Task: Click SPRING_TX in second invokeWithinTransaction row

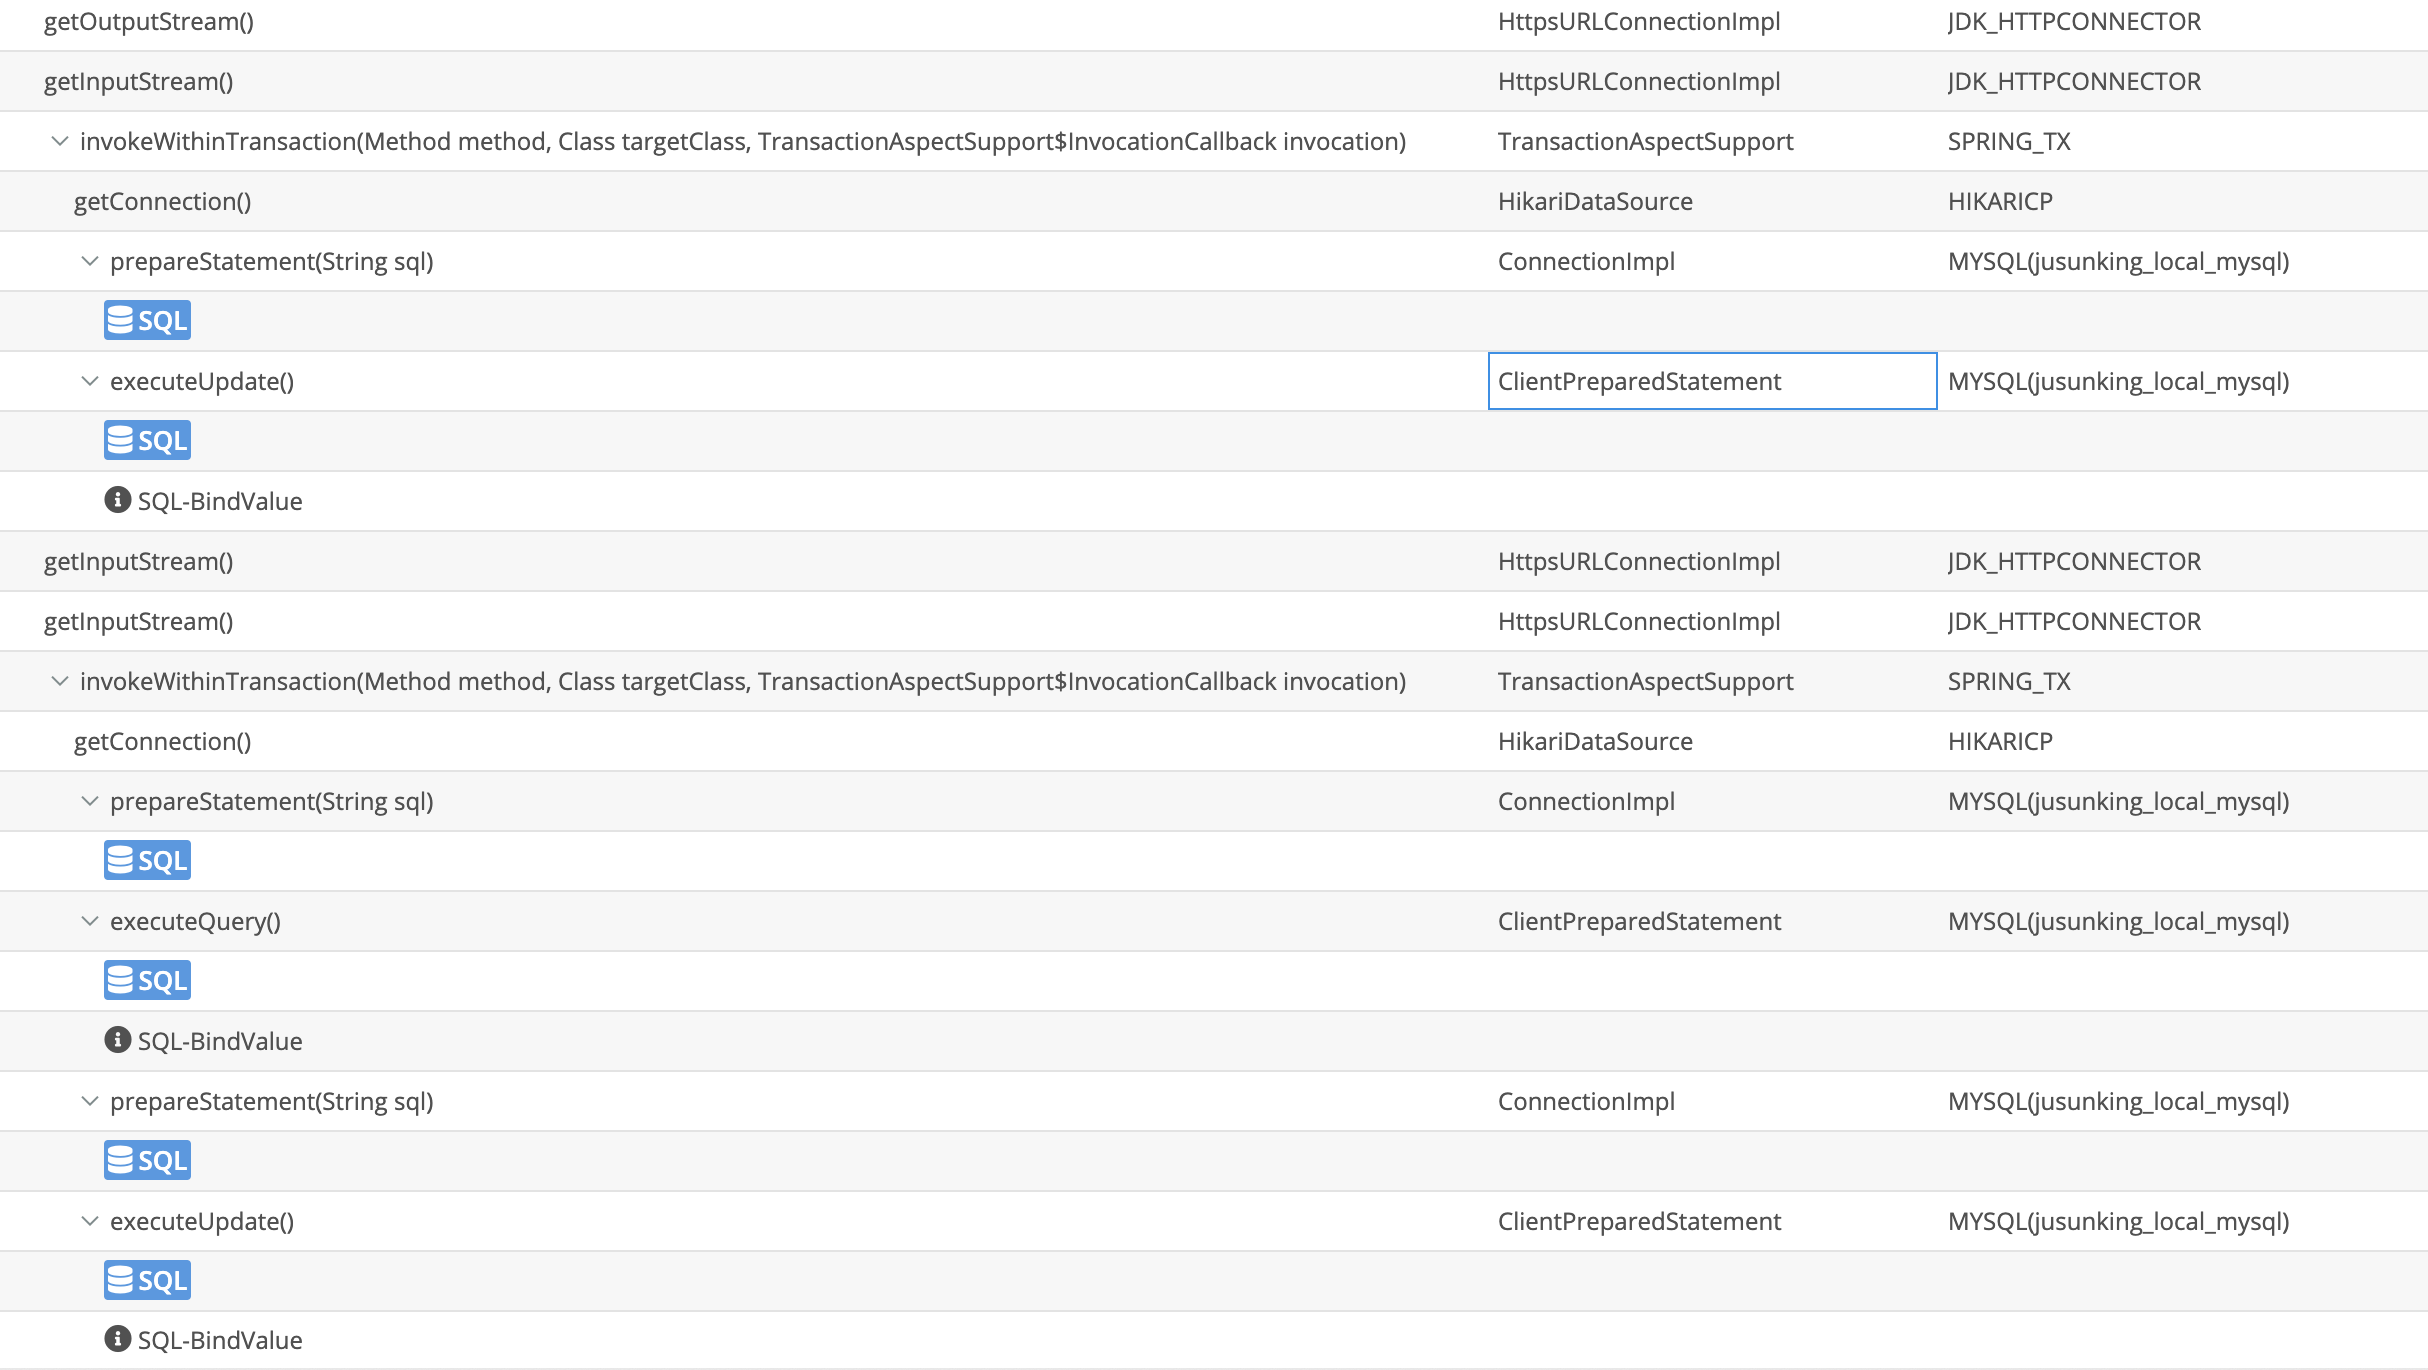Action: 2009,681
